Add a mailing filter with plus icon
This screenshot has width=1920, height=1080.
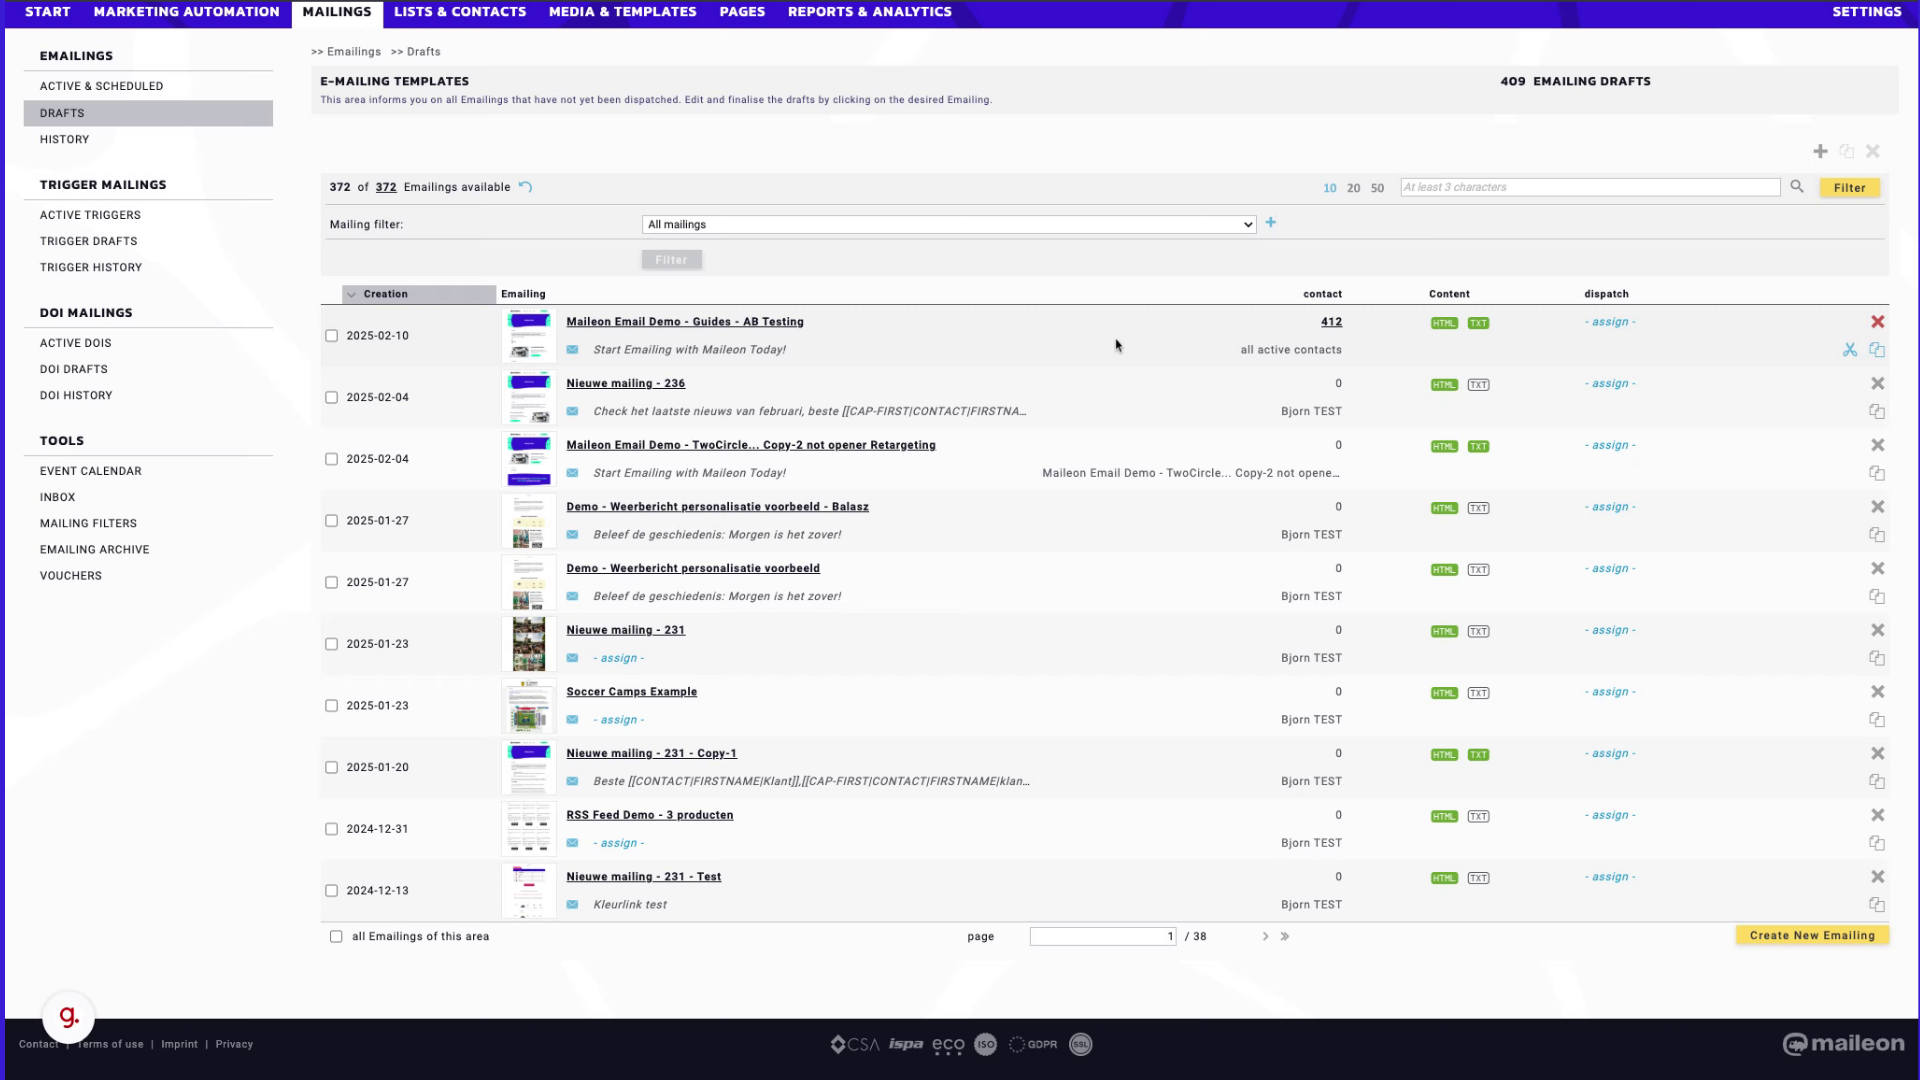pos(1271,223)
